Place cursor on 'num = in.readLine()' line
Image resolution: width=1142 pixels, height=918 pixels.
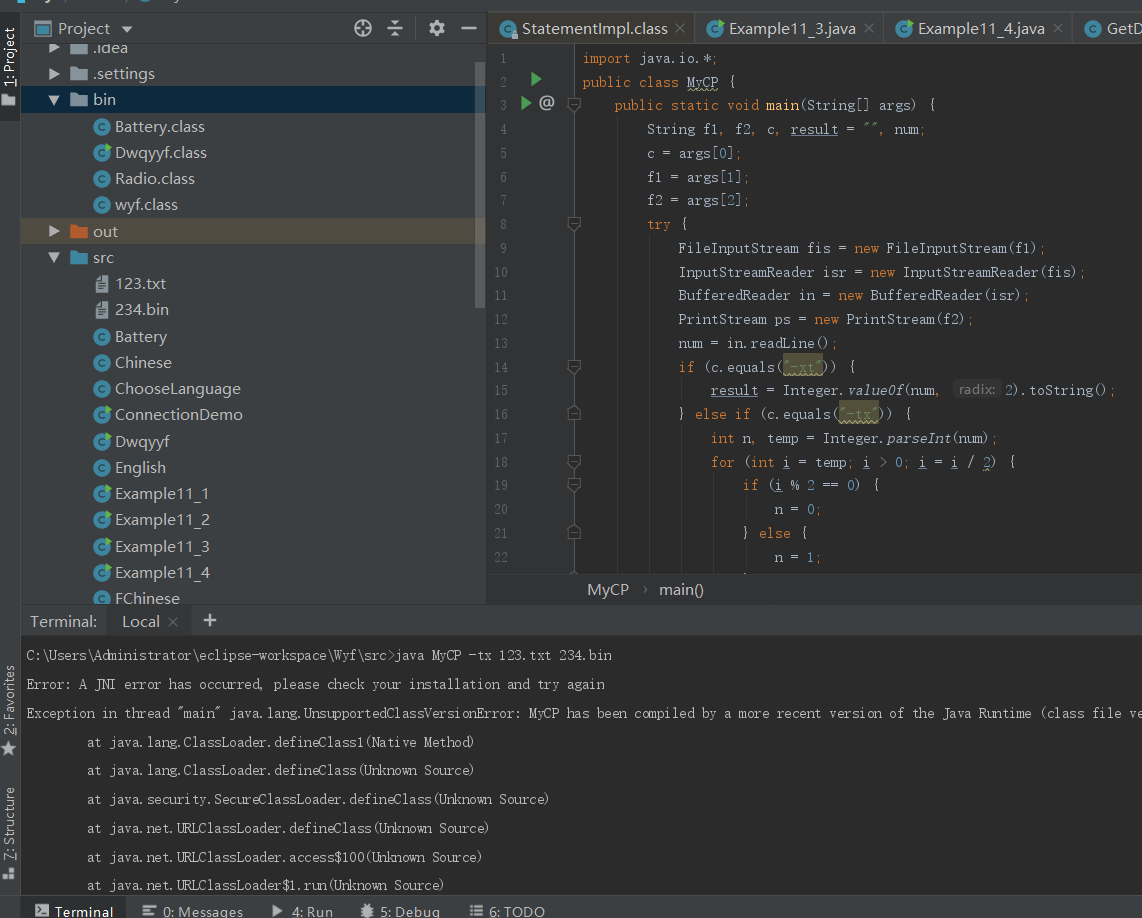(757, 343)
